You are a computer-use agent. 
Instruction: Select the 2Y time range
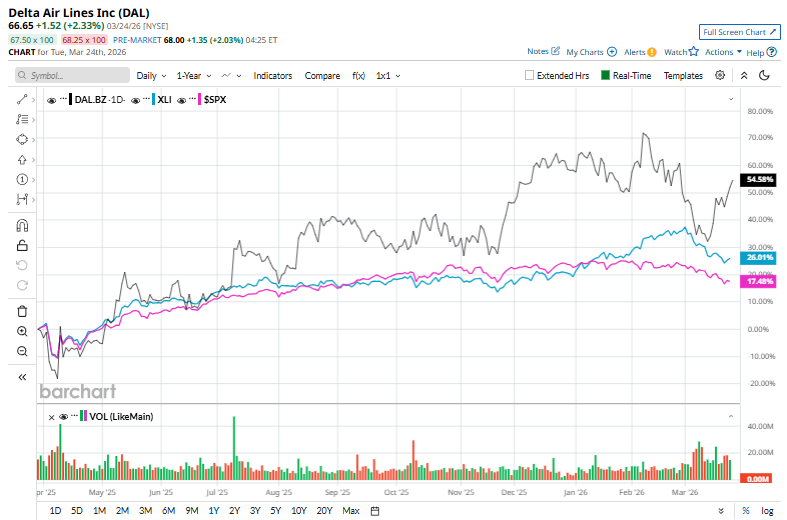tap(234, 511)
